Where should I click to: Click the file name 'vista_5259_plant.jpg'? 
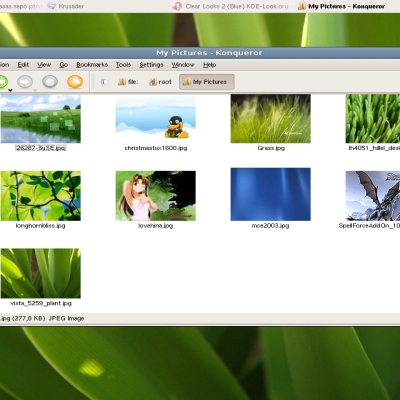[x=41, y=303]
